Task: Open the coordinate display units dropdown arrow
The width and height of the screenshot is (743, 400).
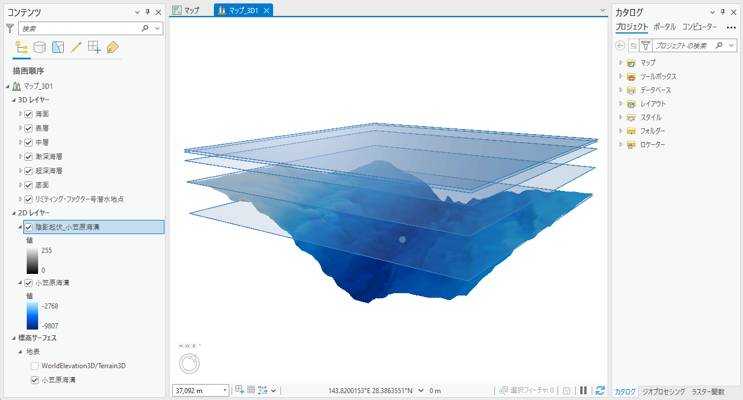Action: point(421,391)
